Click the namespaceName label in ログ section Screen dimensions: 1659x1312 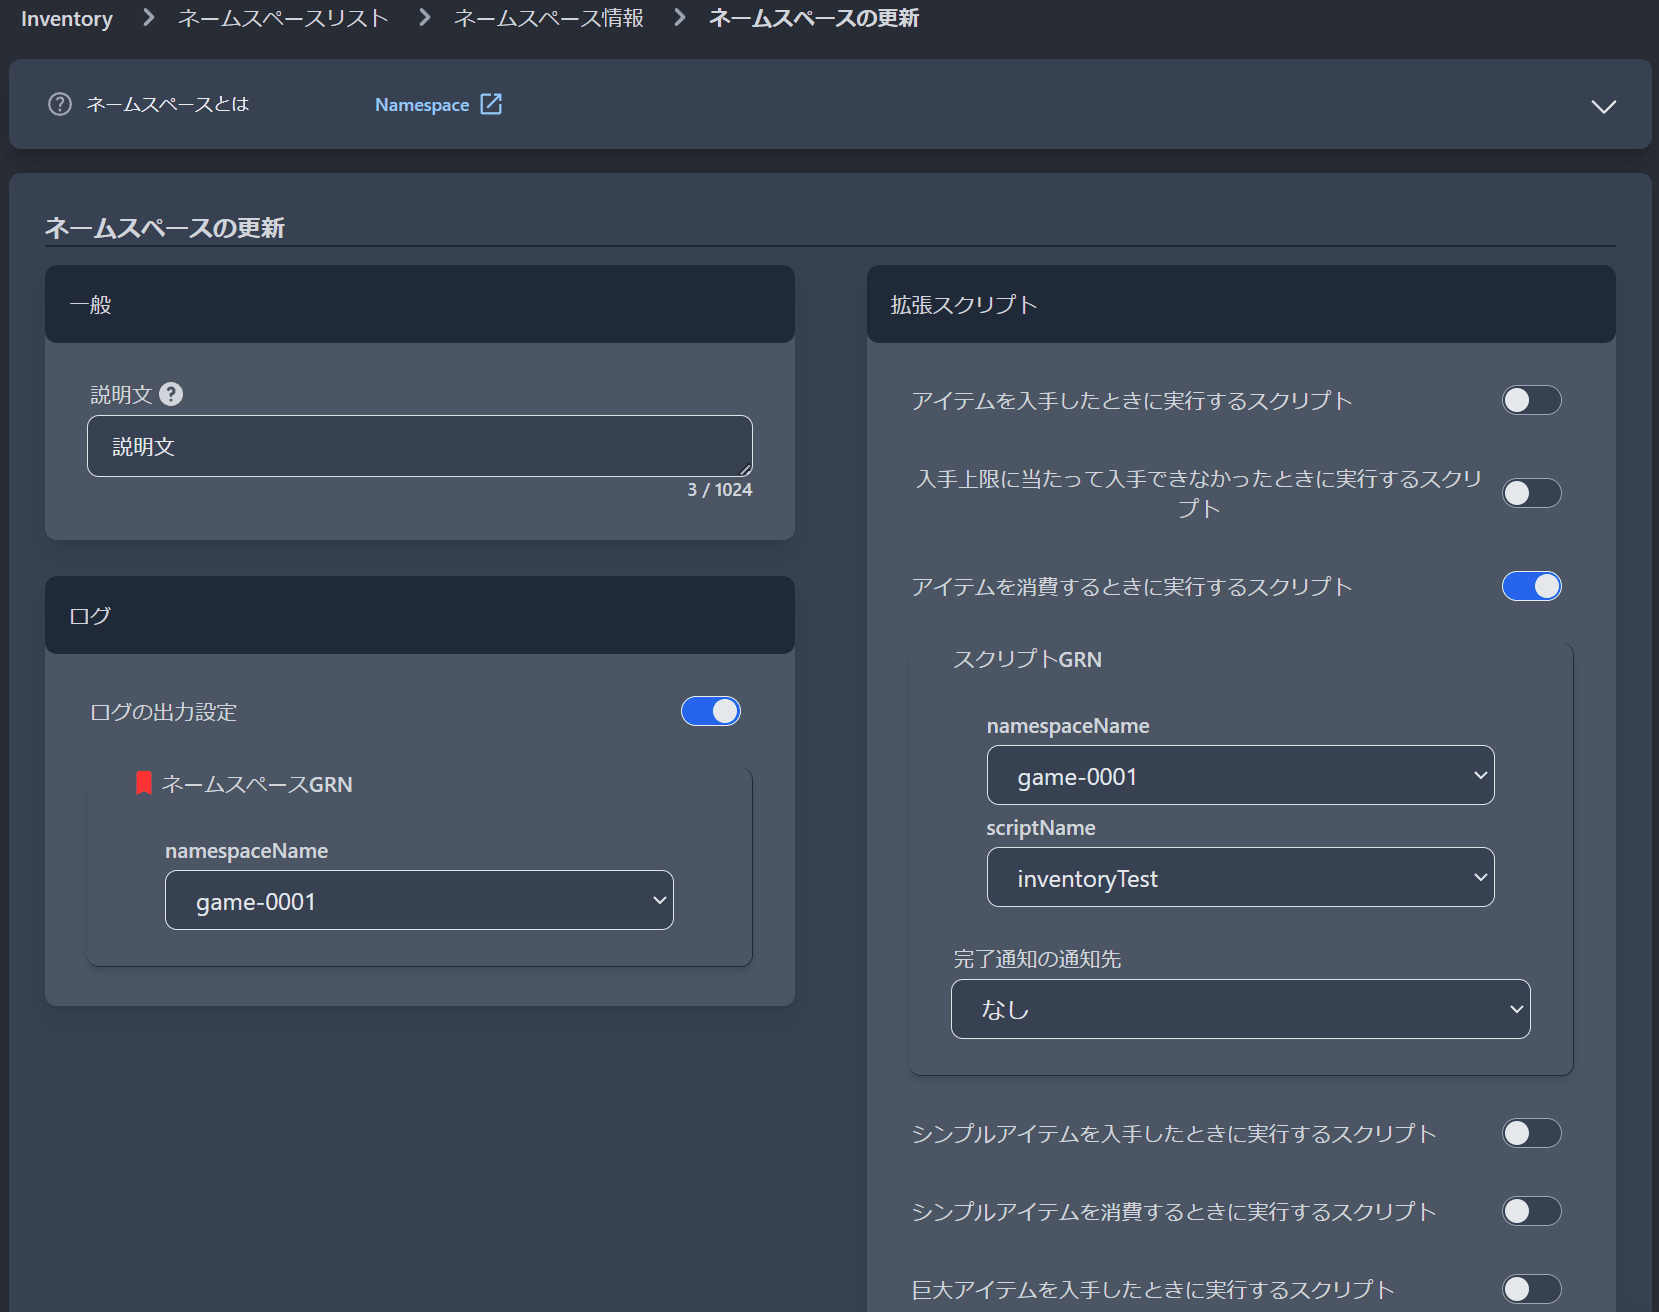point(246,851)
